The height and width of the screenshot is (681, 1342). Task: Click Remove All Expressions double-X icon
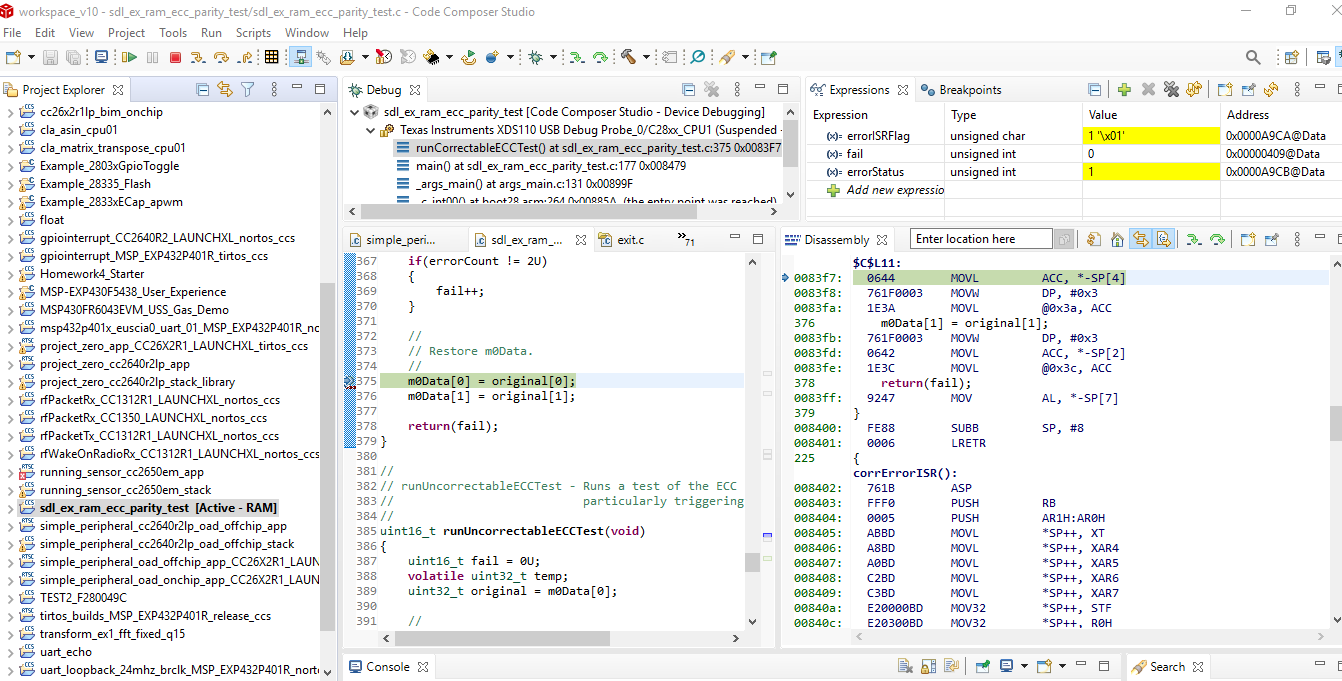1171,90
